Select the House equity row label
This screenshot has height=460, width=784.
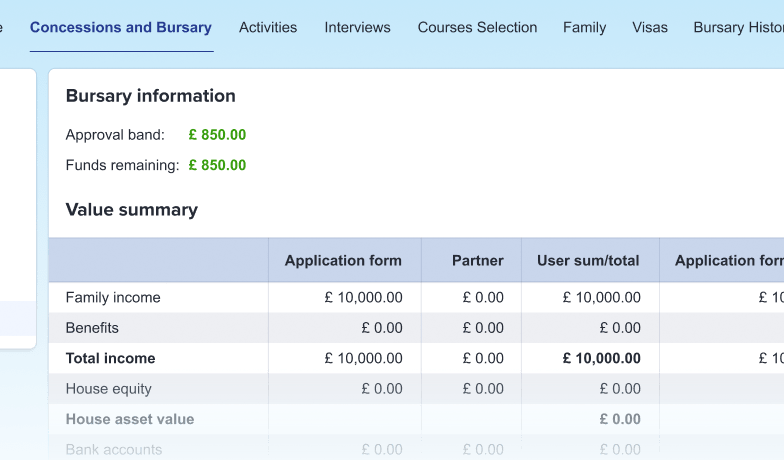coord(108,389)
